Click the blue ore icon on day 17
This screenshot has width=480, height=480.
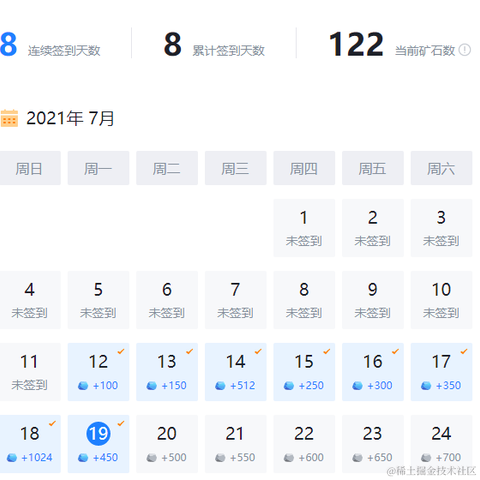pyautogui.click(x=426, y=386)
